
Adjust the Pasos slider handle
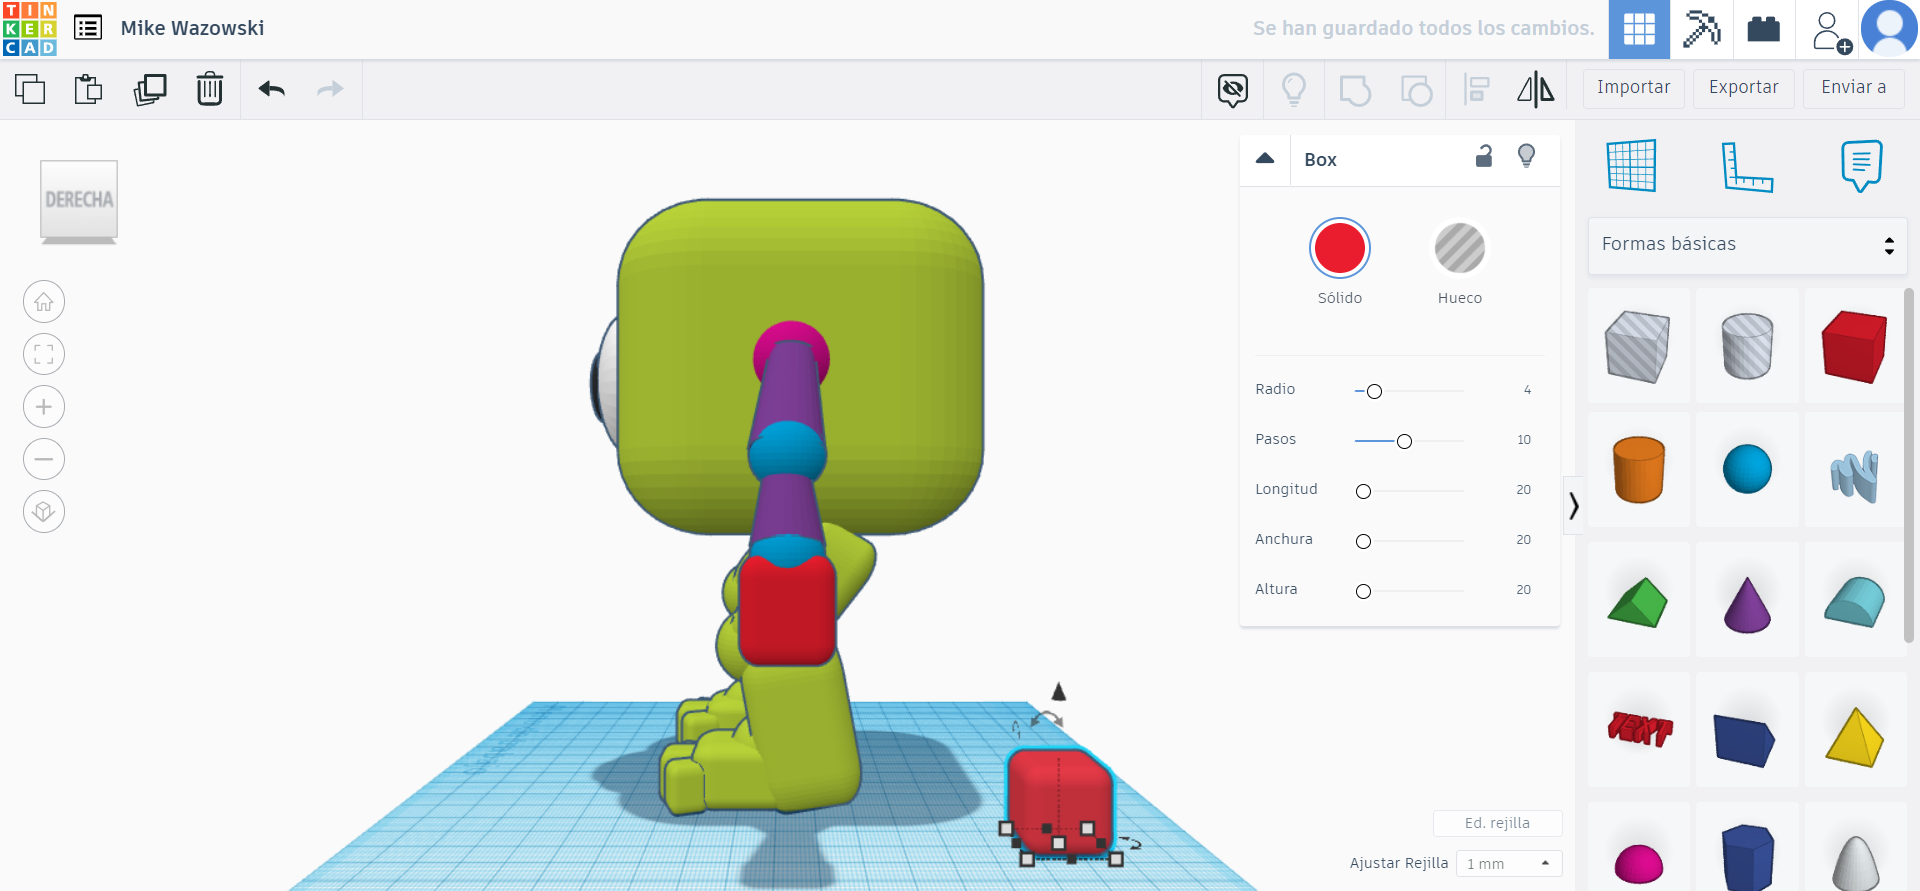click(1404, 441)
